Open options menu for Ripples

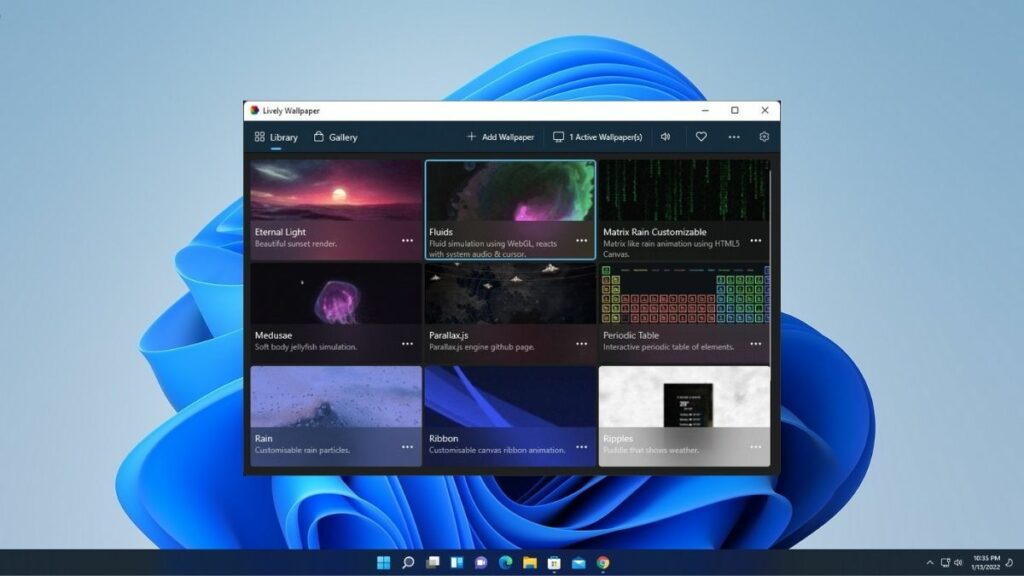click(x=756, y=447)
